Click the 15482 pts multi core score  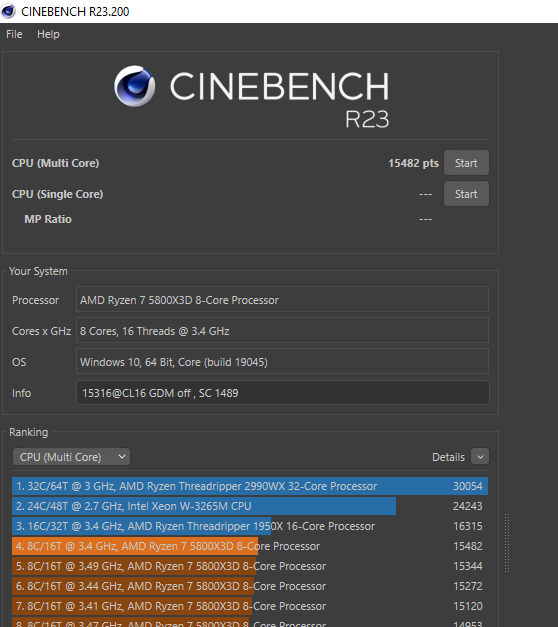coord(413,163)
